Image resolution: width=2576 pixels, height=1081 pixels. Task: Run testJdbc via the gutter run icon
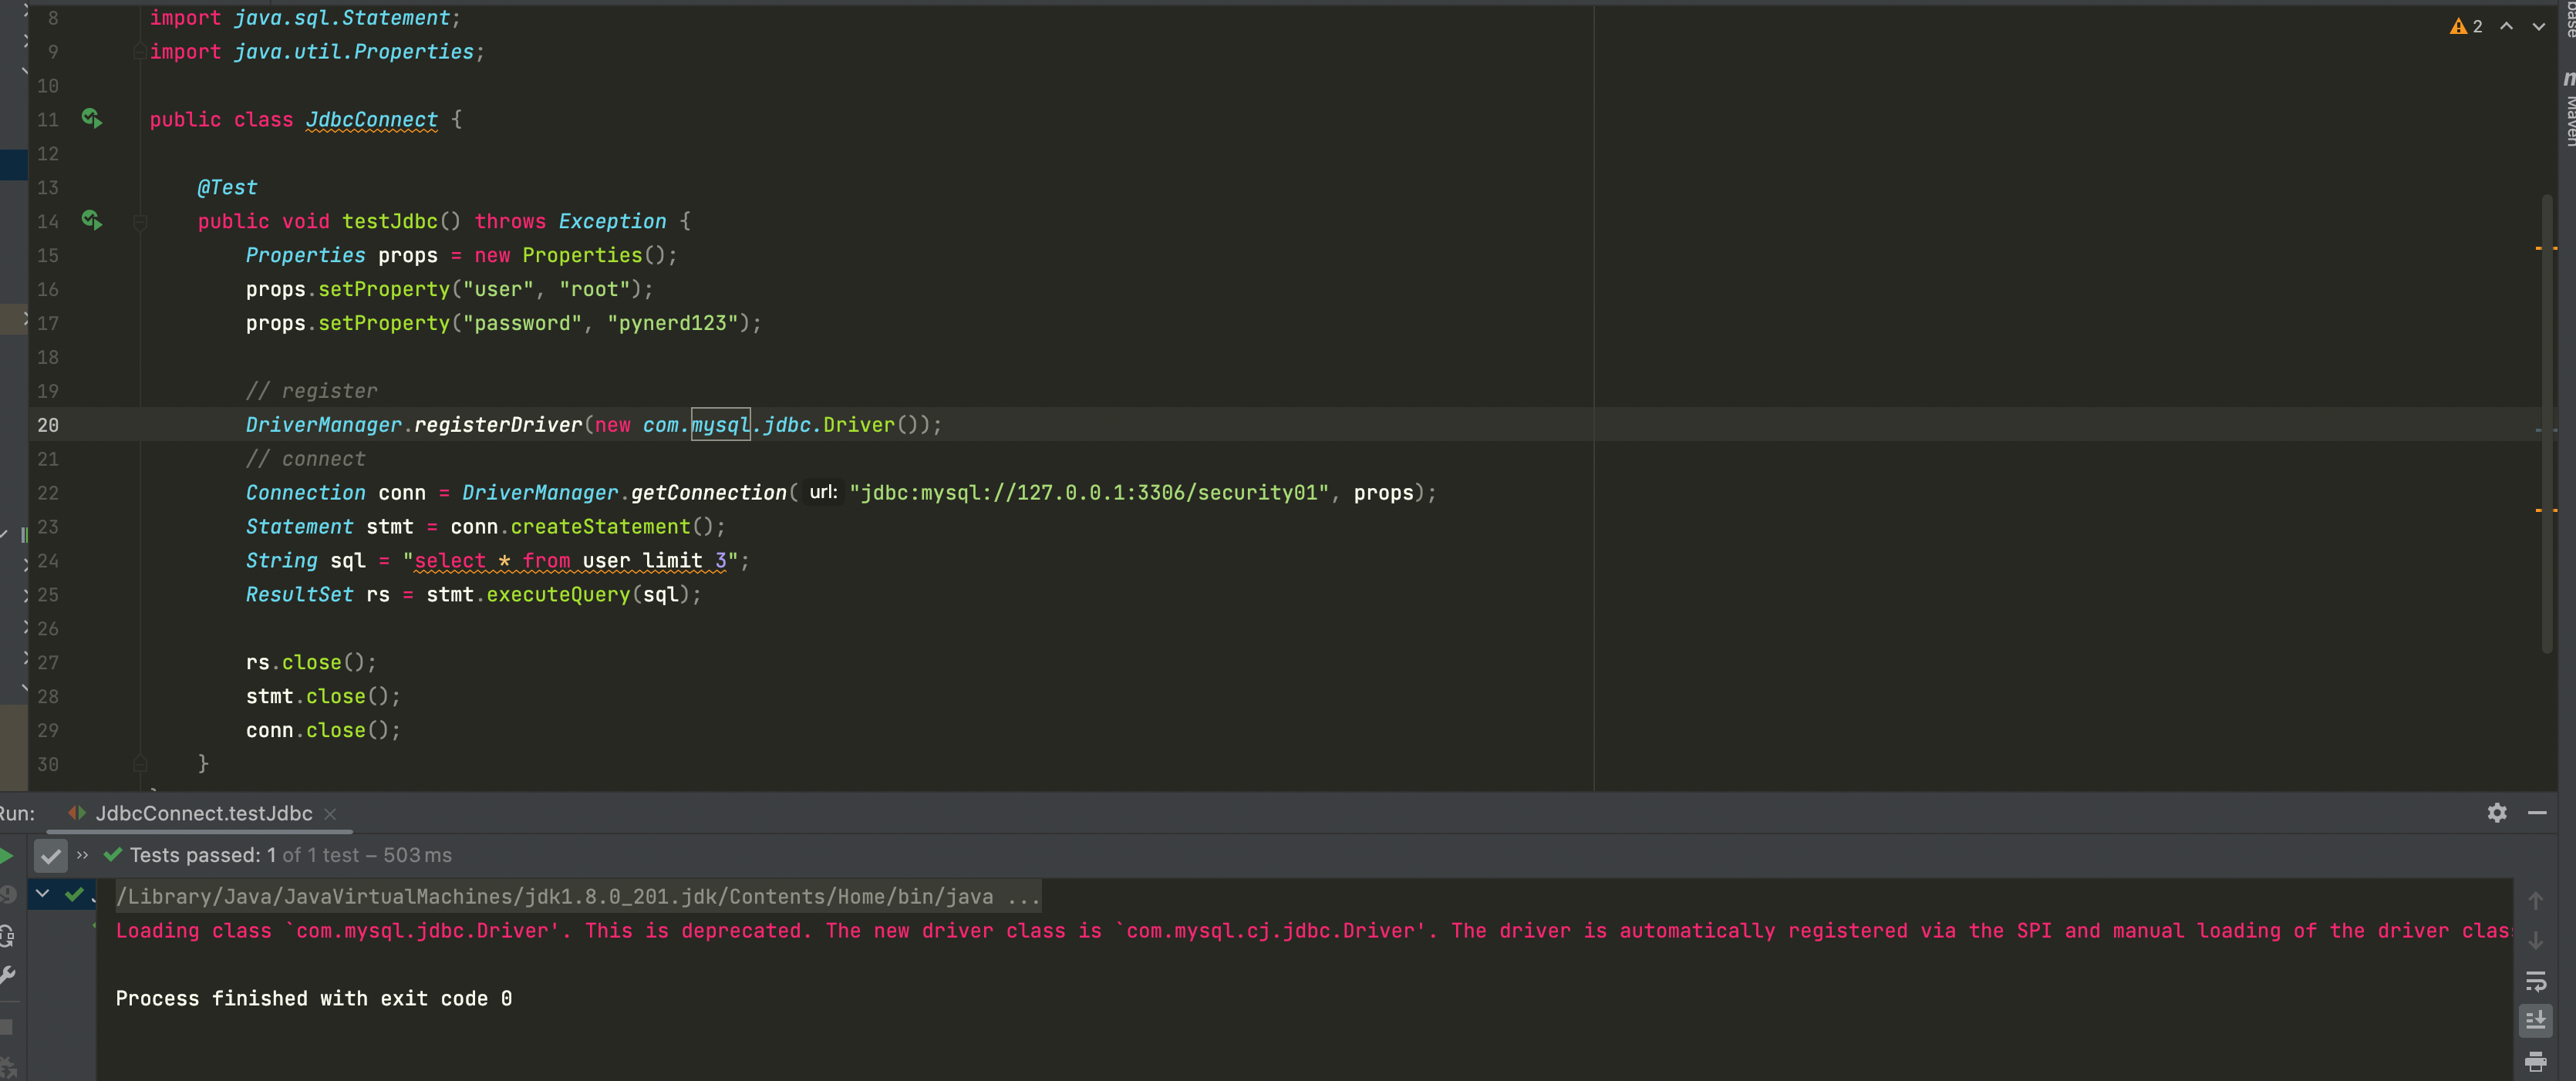pyautogui.click(x=92, y=221)
